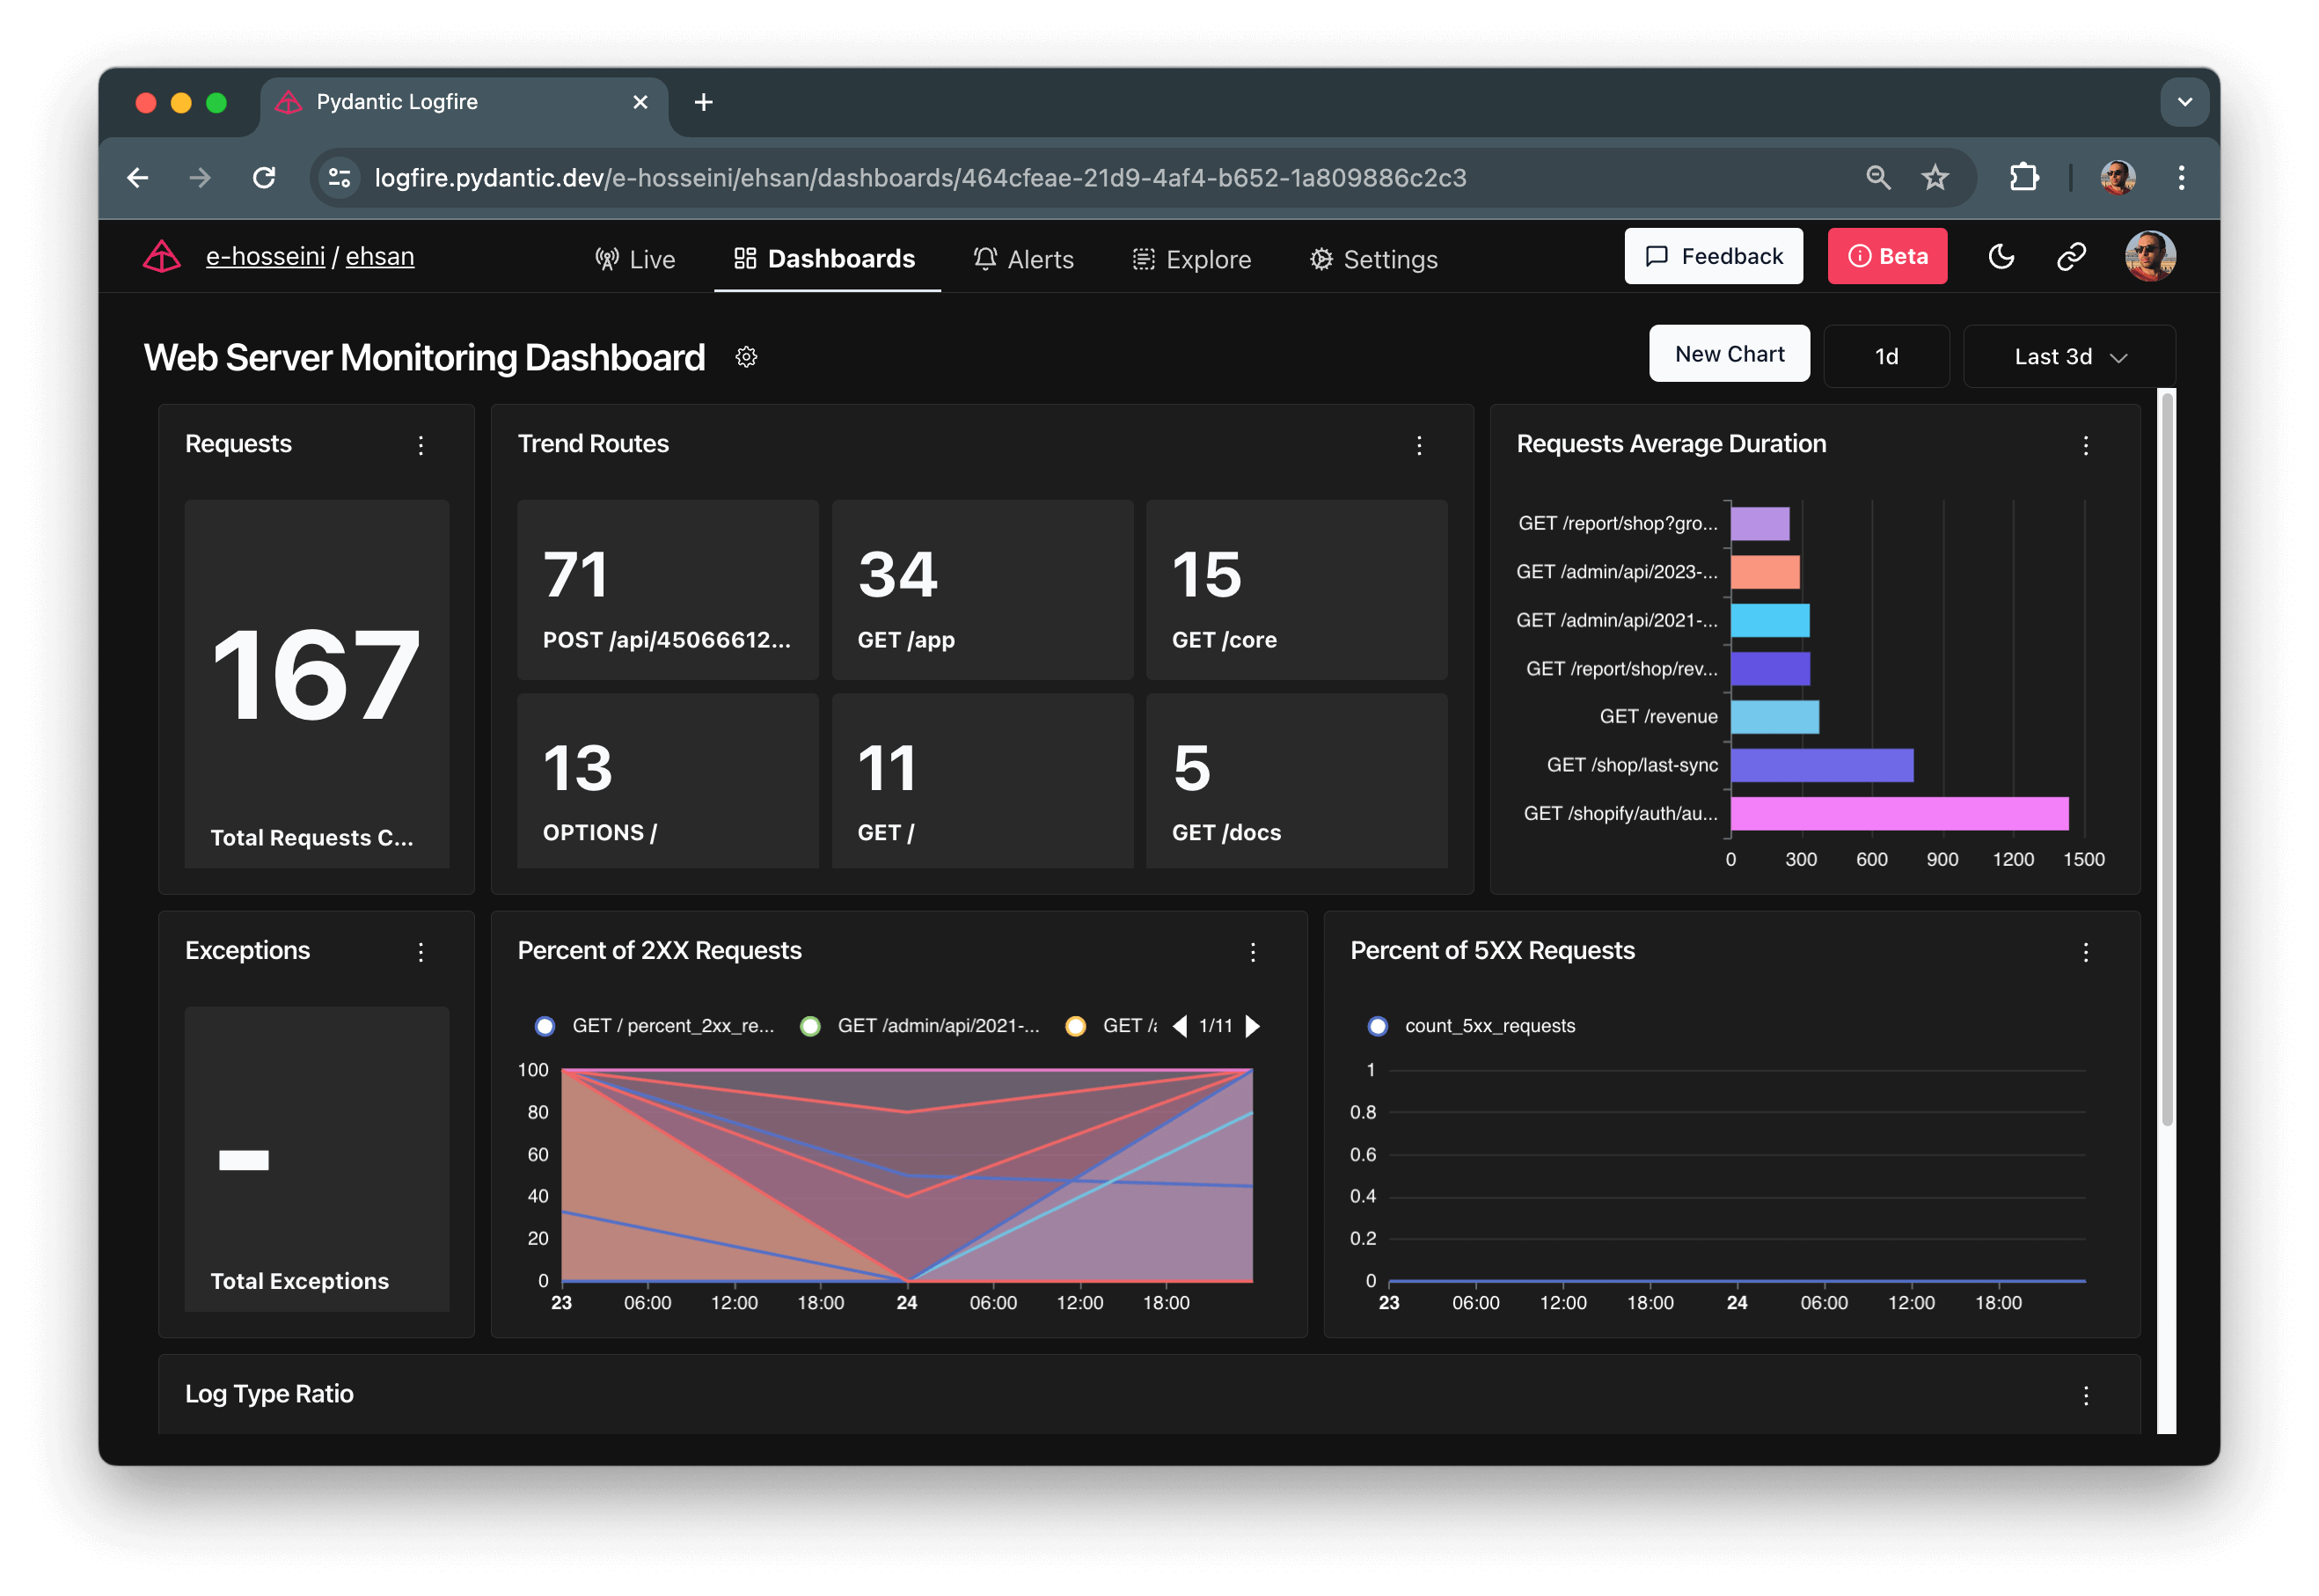Viewport: 2319px width, 1596px height.
Task: Switch to the Alerts tab
Action: pyautogui.click(x=1024, y=259)
